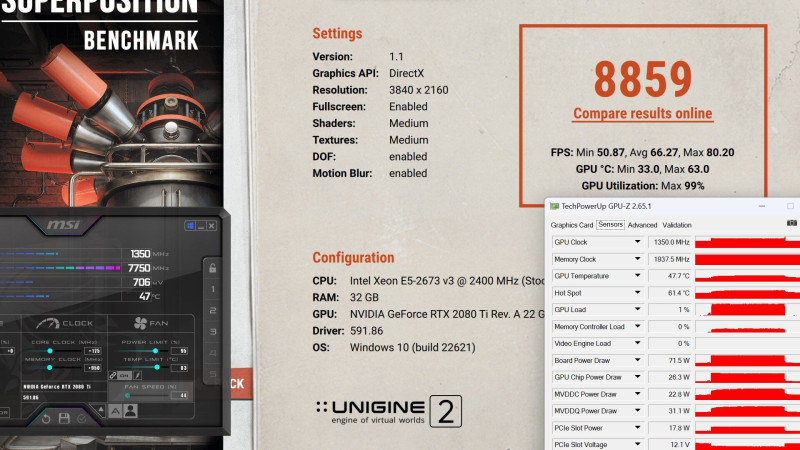
Task: Click the GPU Load sensor graph
Action: tap(747, 309)
